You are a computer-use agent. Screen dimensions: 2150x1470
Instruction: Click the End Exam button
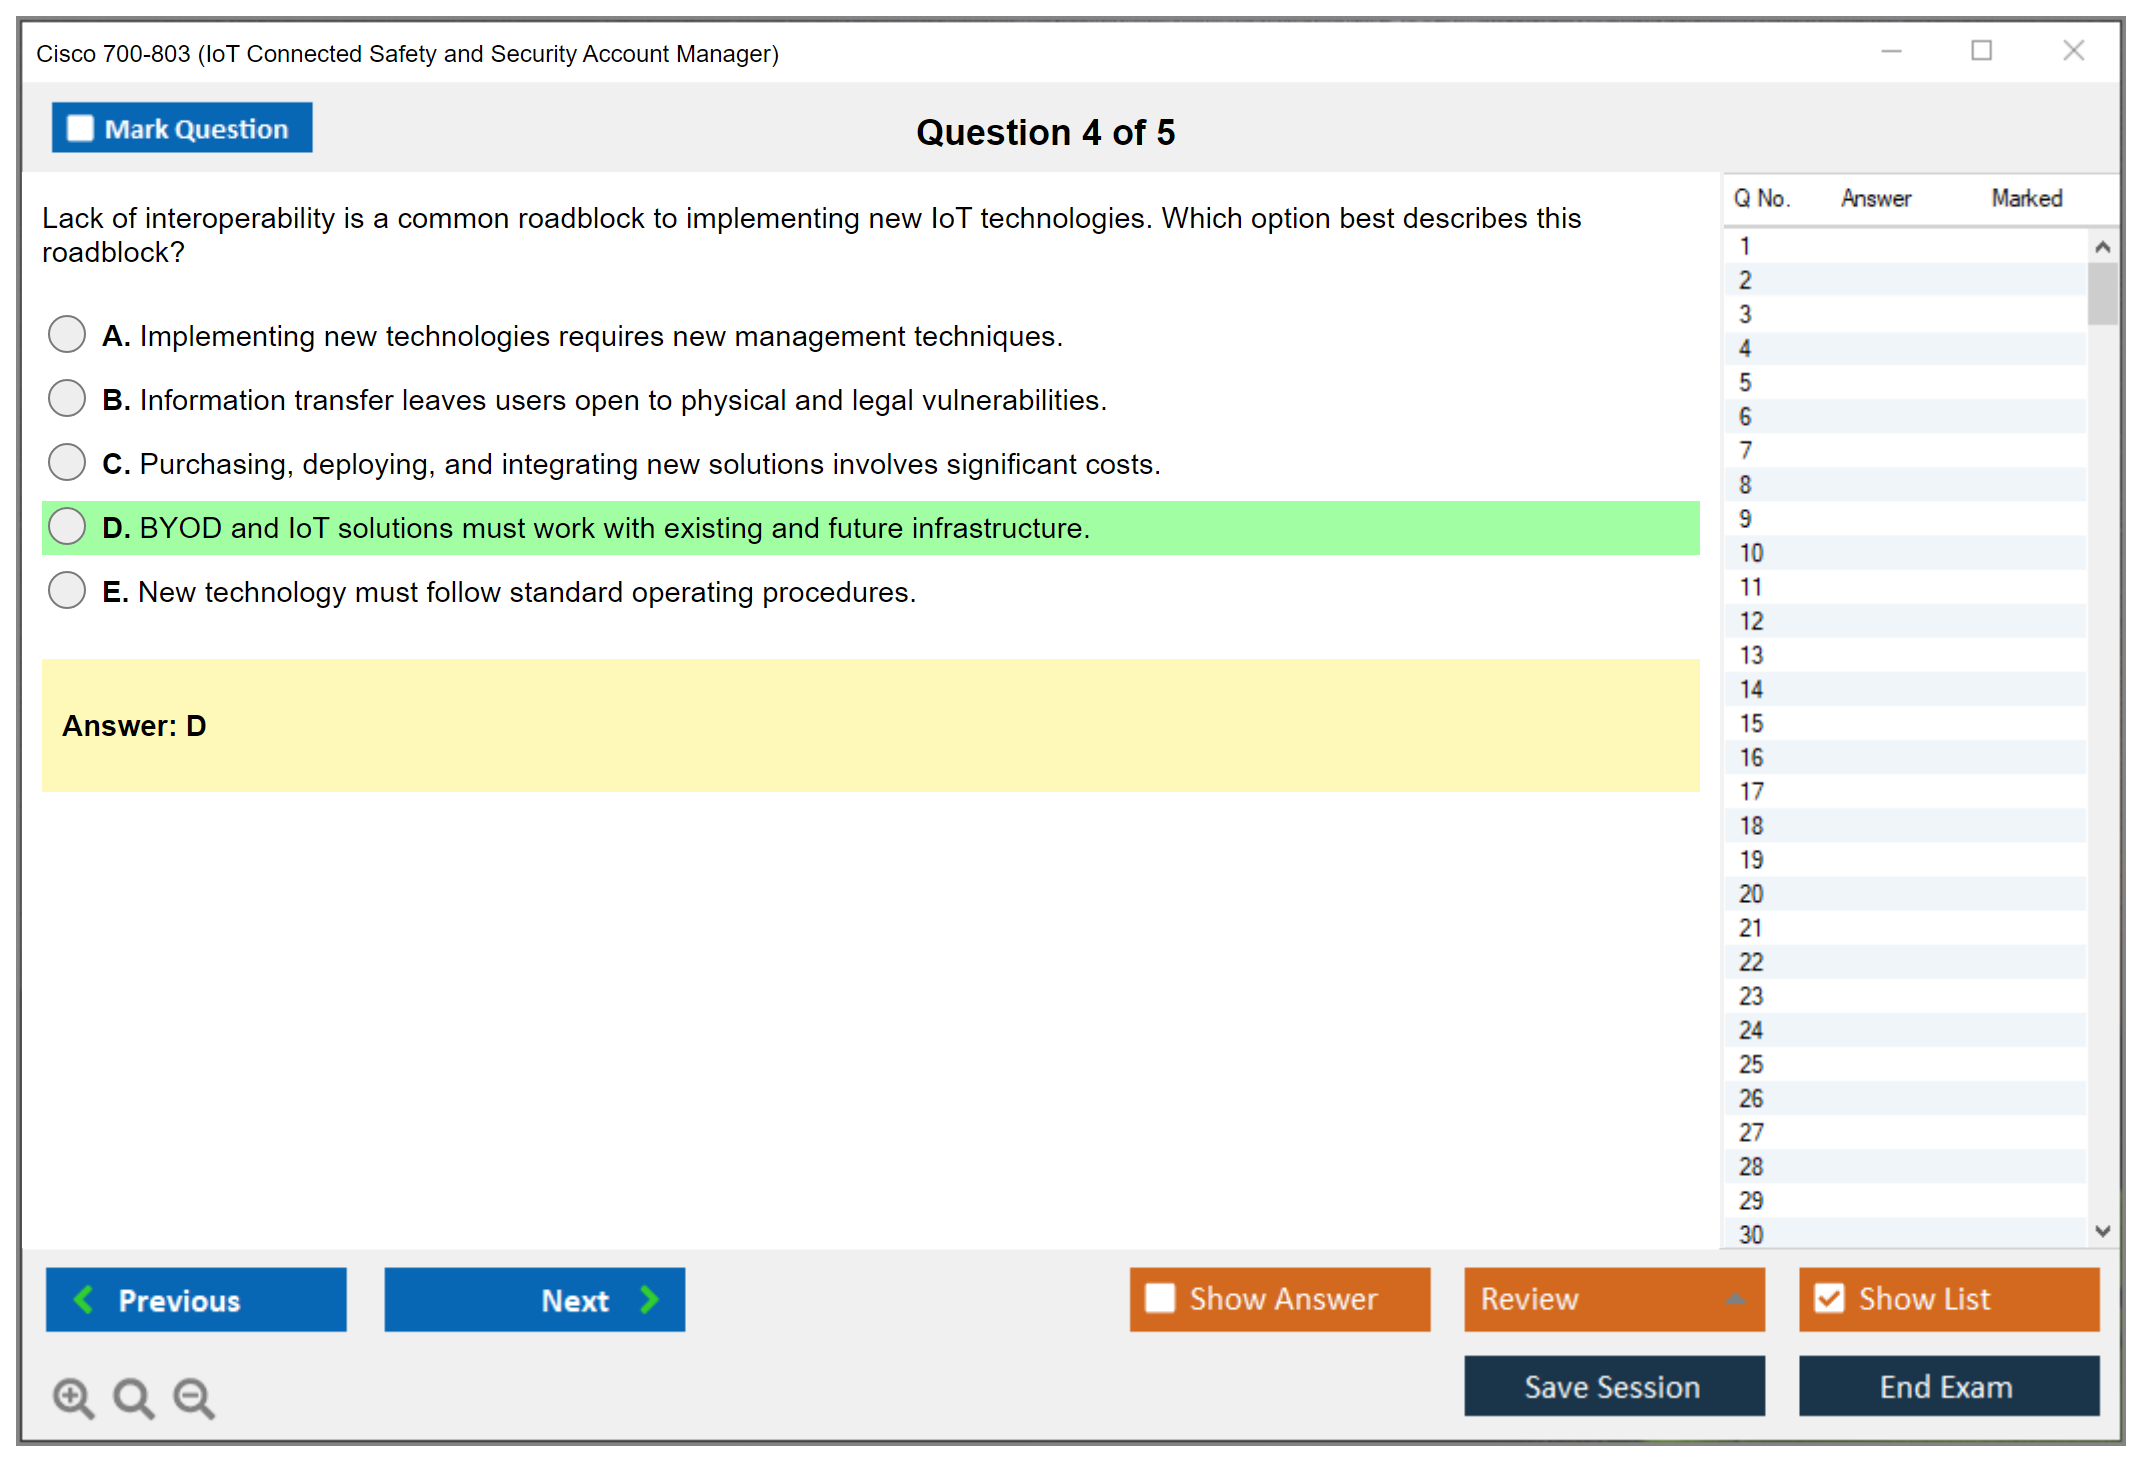pyautogui.click(x=1947, y=1386)
